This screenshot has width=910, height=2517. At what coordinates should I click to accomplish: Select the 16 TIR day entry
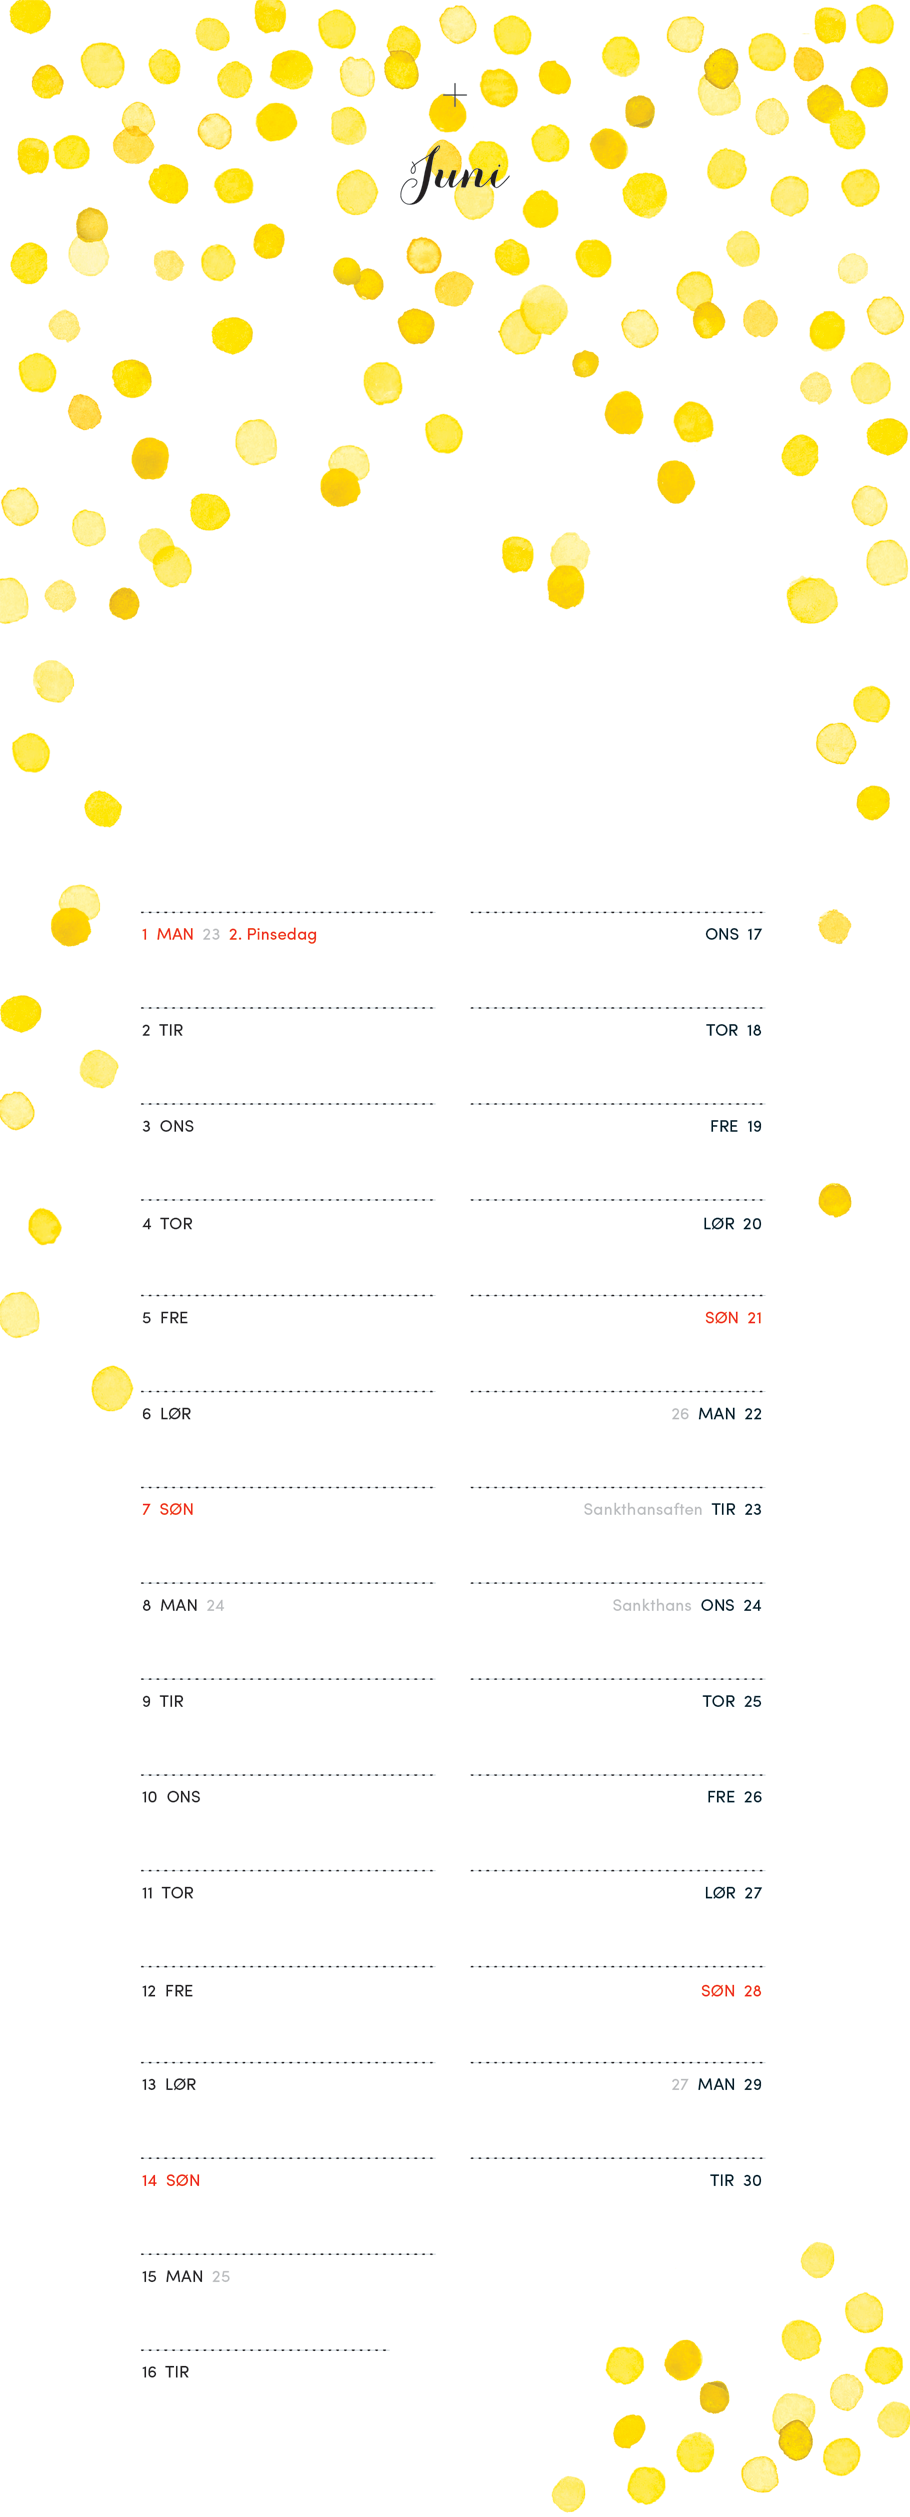tap(165, 2372)
